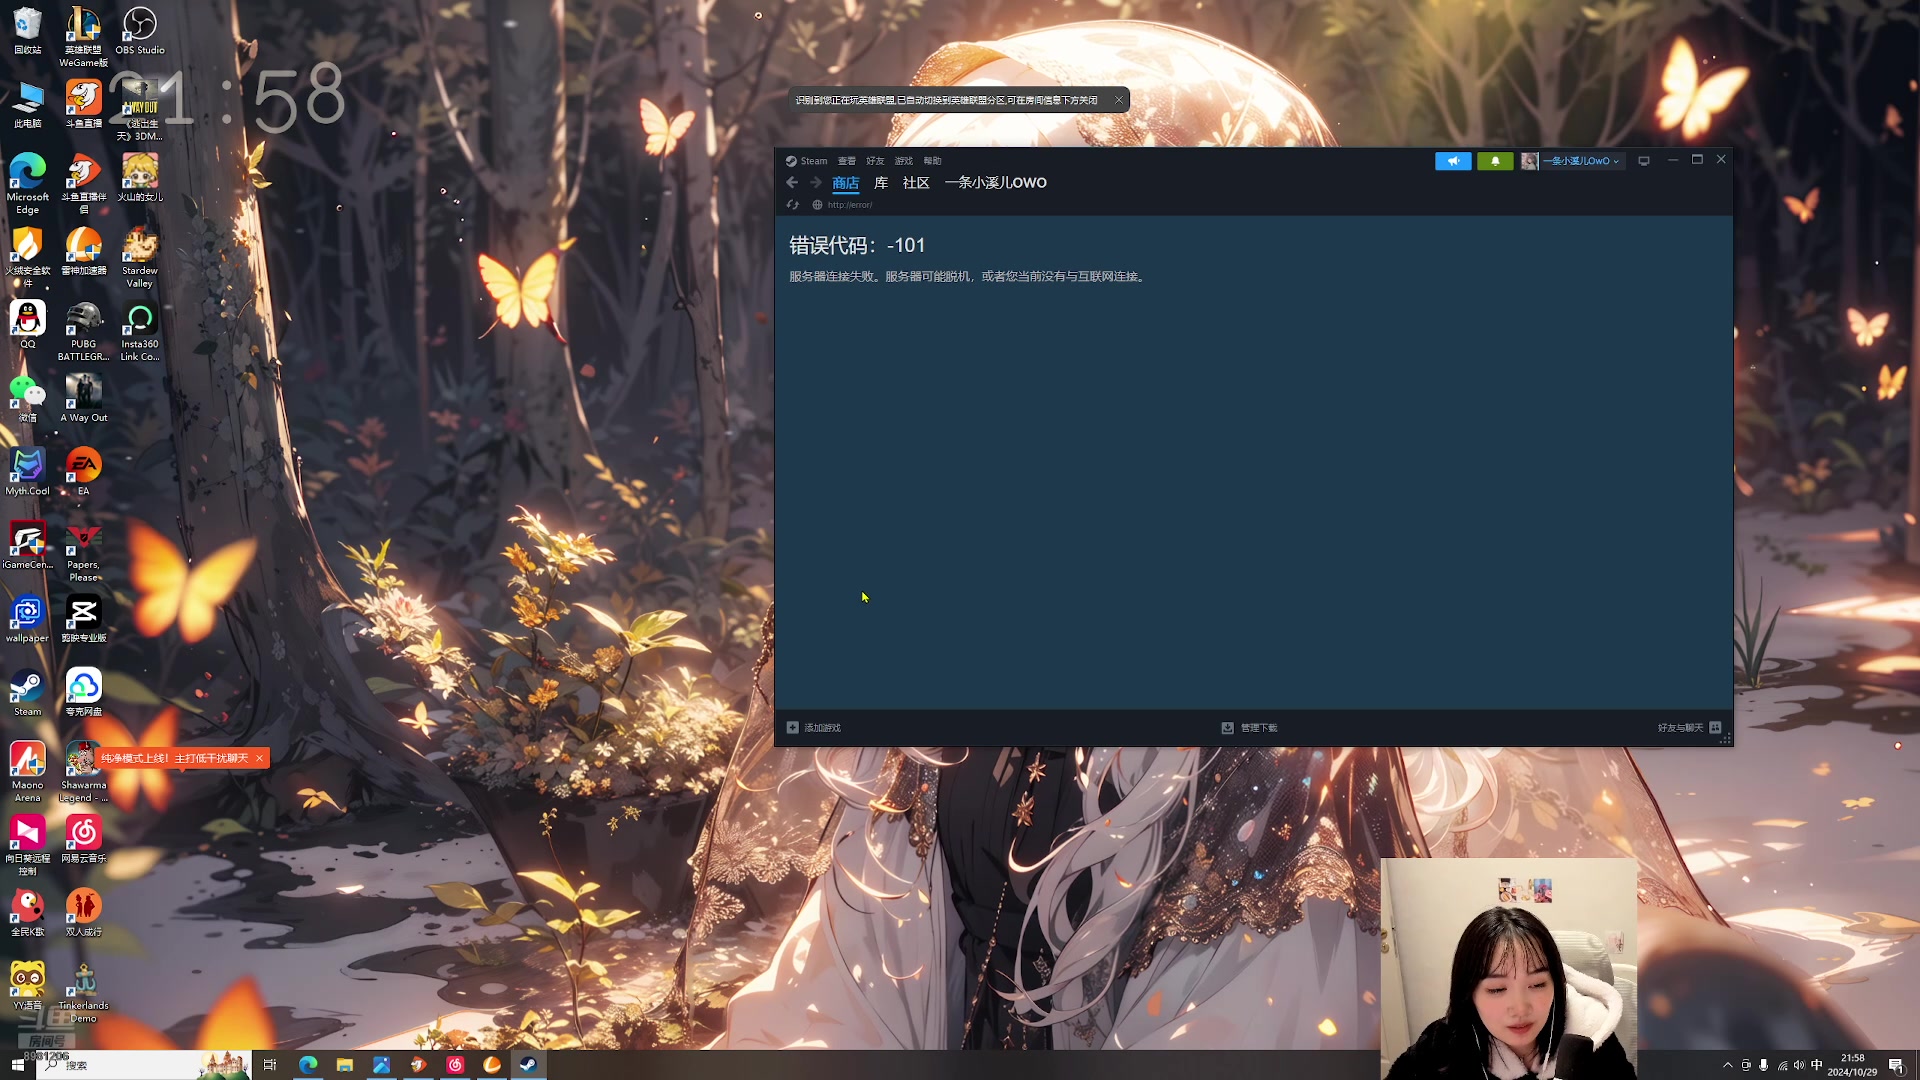Screen dimensions: 1920x1080
Task: Select the Microsoft Edge desktop icon
Action: click(x=28, y=184)
